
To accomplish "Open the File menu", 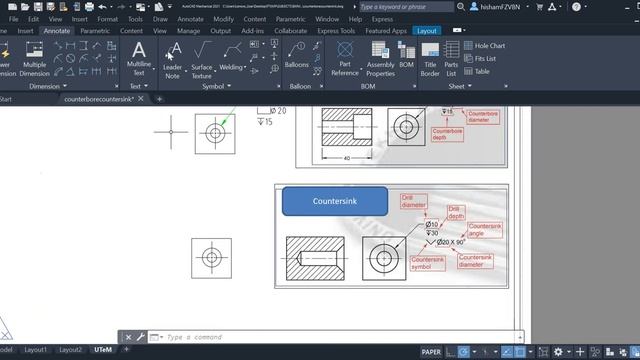I will pyautogui.click(x=13, y=19).
